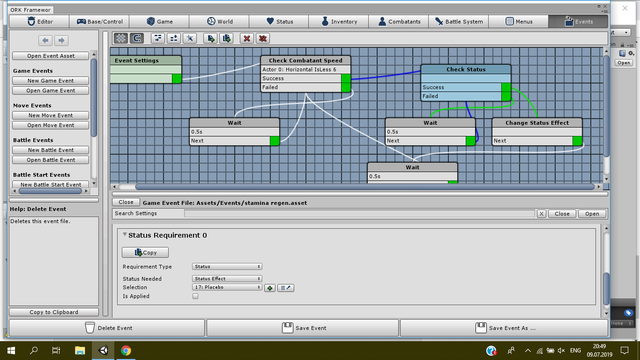Switch to the Menus tab
640x360 pixels.
518,21
